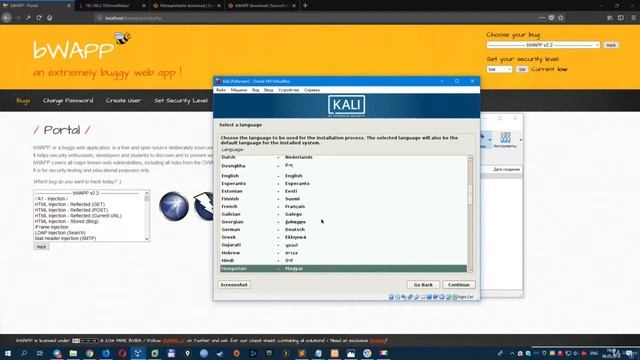This screenshot has width=640, height=360.
Task: Open Windows Start menu
Action: pyautogui.click(x=7, y=353)
